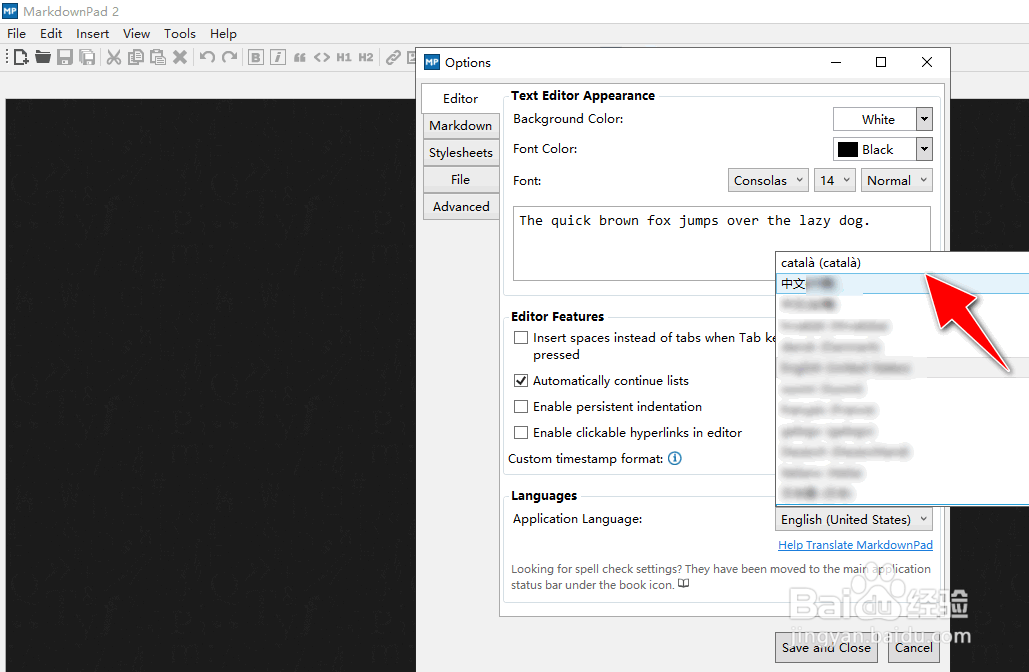Apply Heading 1 with H1 icon
The width and height of the screenshot is (1029, 672).
click(344, 58)
